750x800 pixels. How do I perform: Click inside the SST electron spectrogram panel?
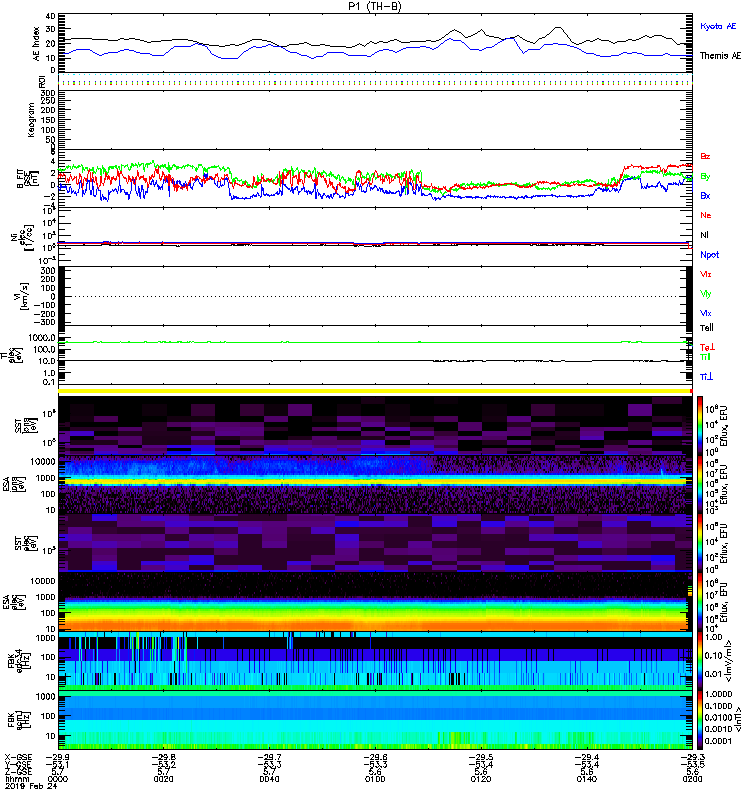point(375,543)
